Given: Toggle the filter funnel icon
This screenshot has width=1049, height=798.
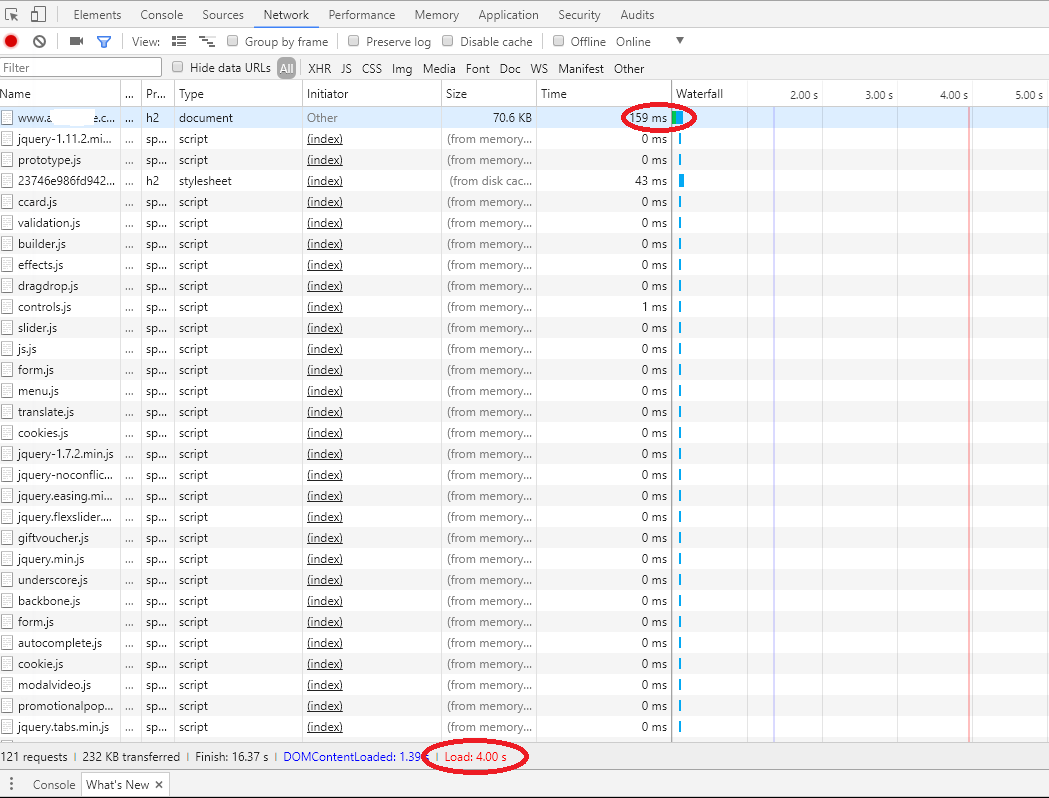Looking at the screenshot, I should point(104,41).
